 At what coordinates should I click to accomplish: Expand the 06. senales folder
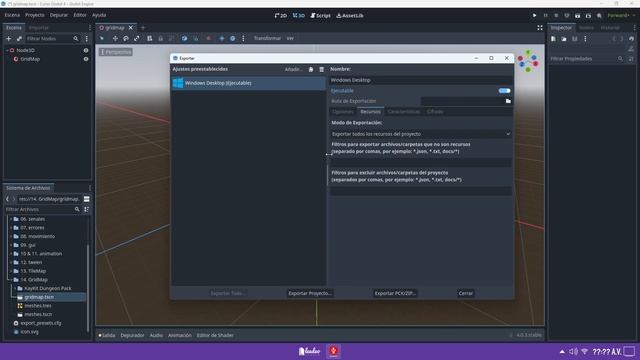pyautogui.click(x=11, y=219)
